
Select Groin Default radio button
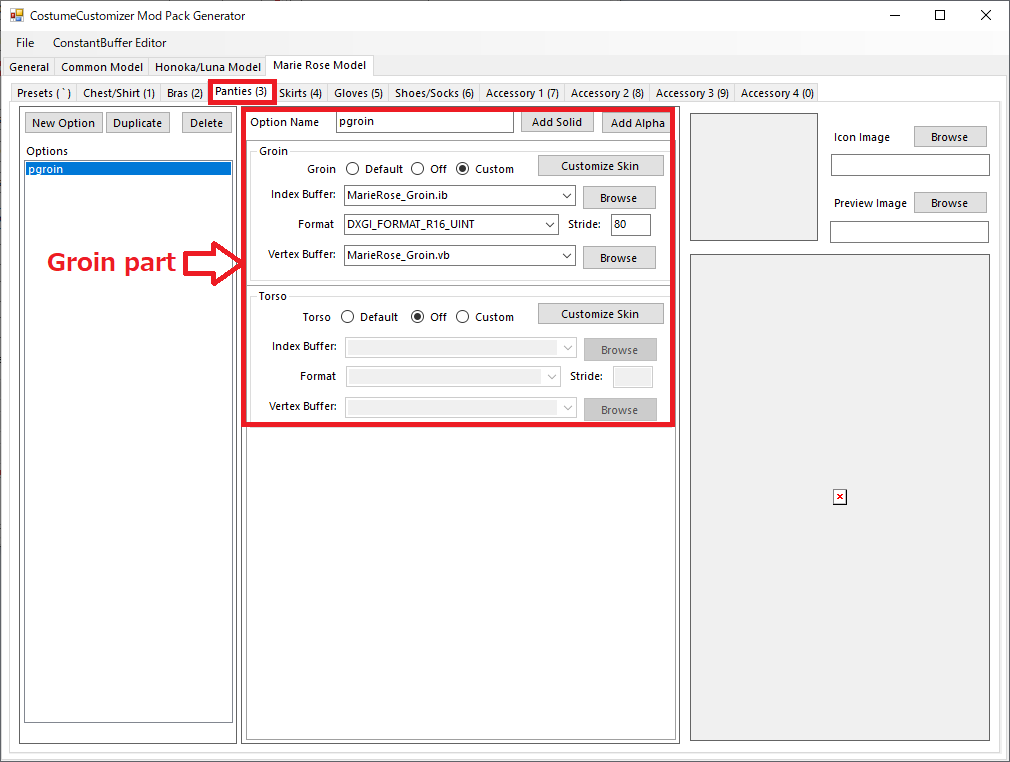click(x=352, y=169)
